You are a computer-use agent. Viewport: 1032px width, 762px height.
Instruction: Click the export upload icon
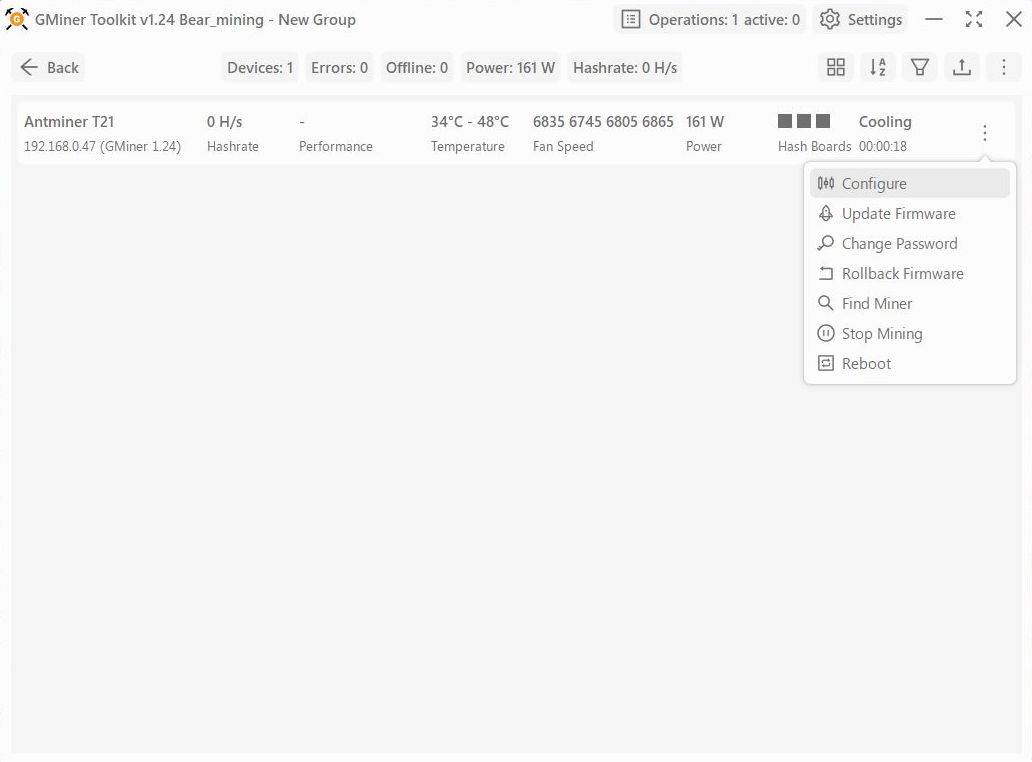click(962, 67)
